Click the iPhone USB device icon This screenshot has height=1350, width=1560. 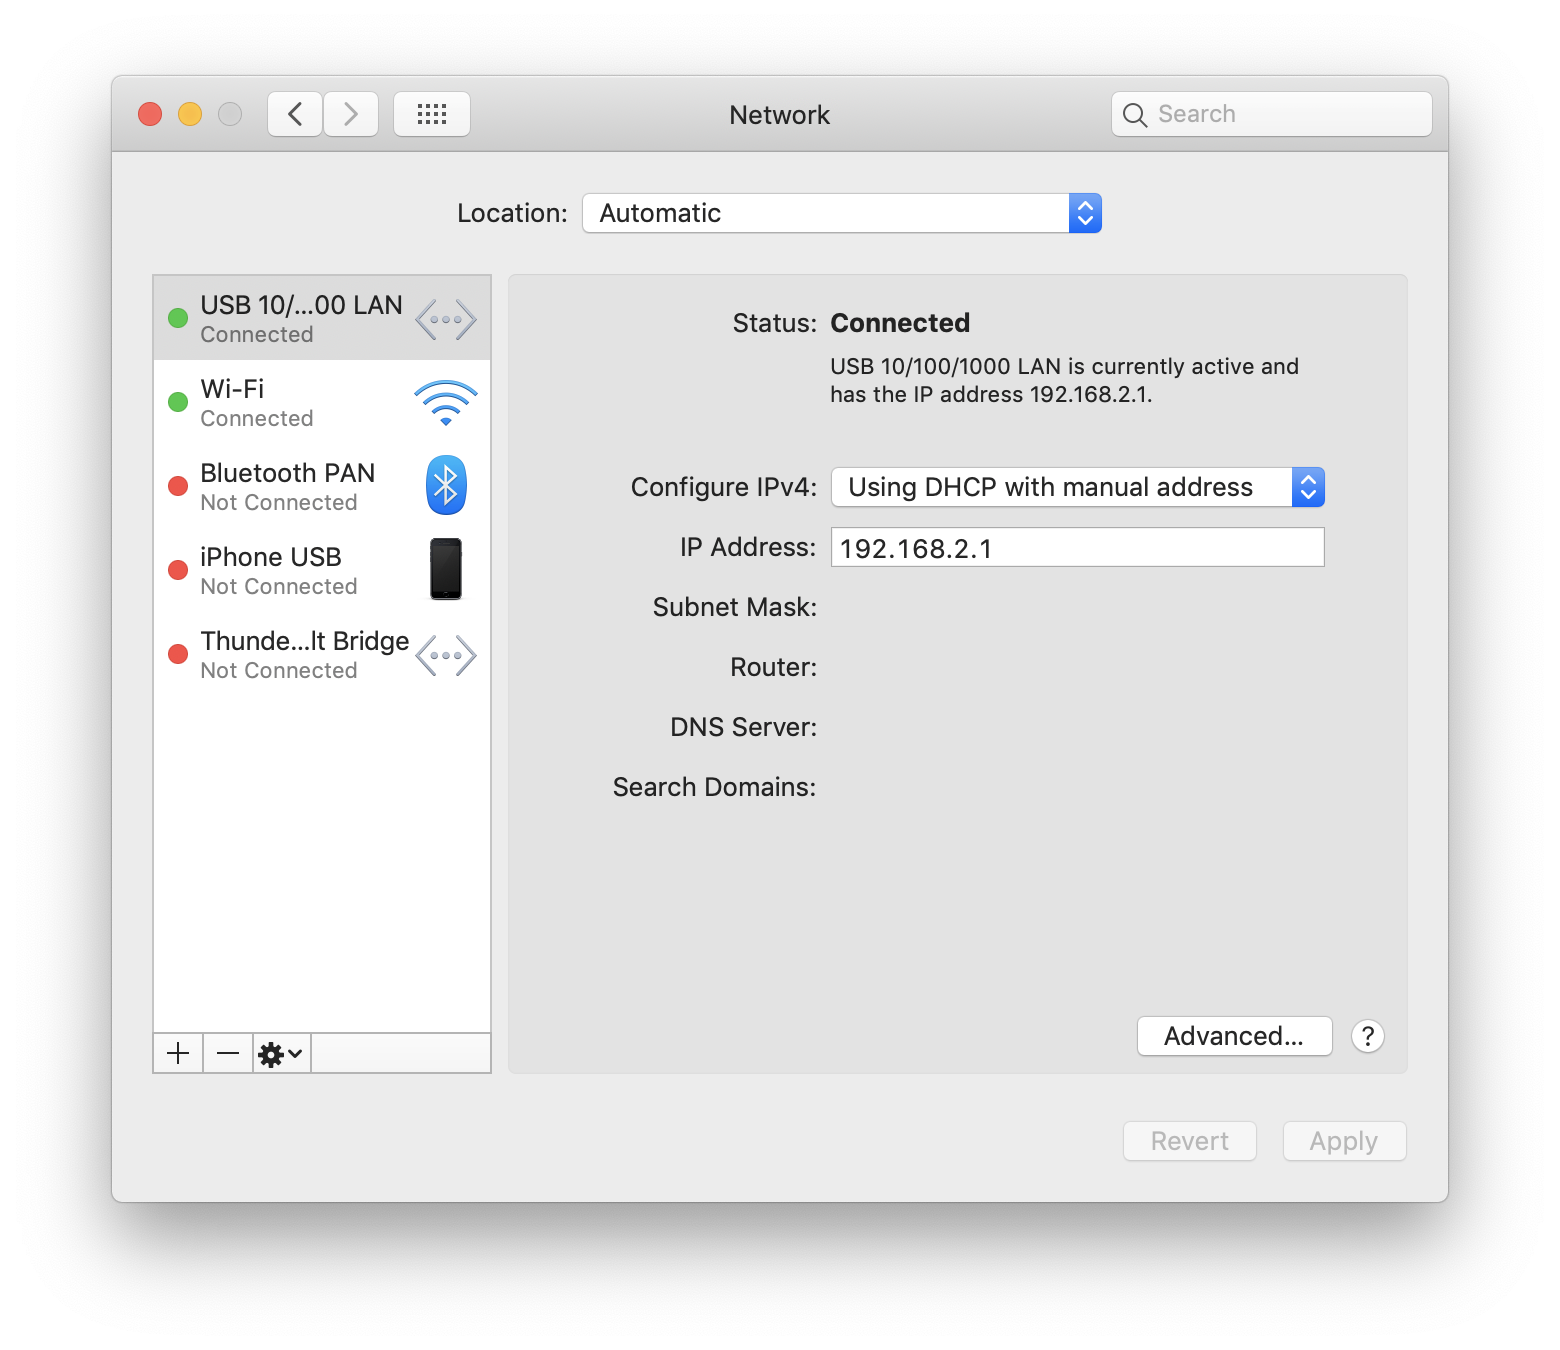click(446, 569)
